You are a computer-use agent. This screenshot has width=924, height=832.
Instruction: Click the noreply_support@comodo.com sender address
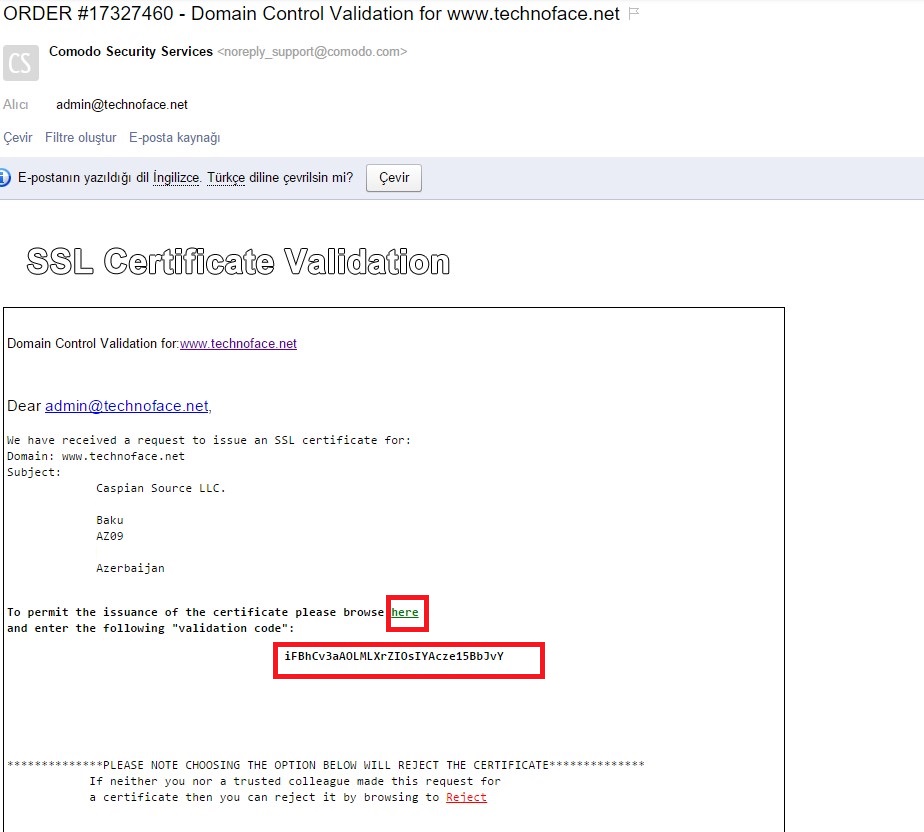[312, 52]
